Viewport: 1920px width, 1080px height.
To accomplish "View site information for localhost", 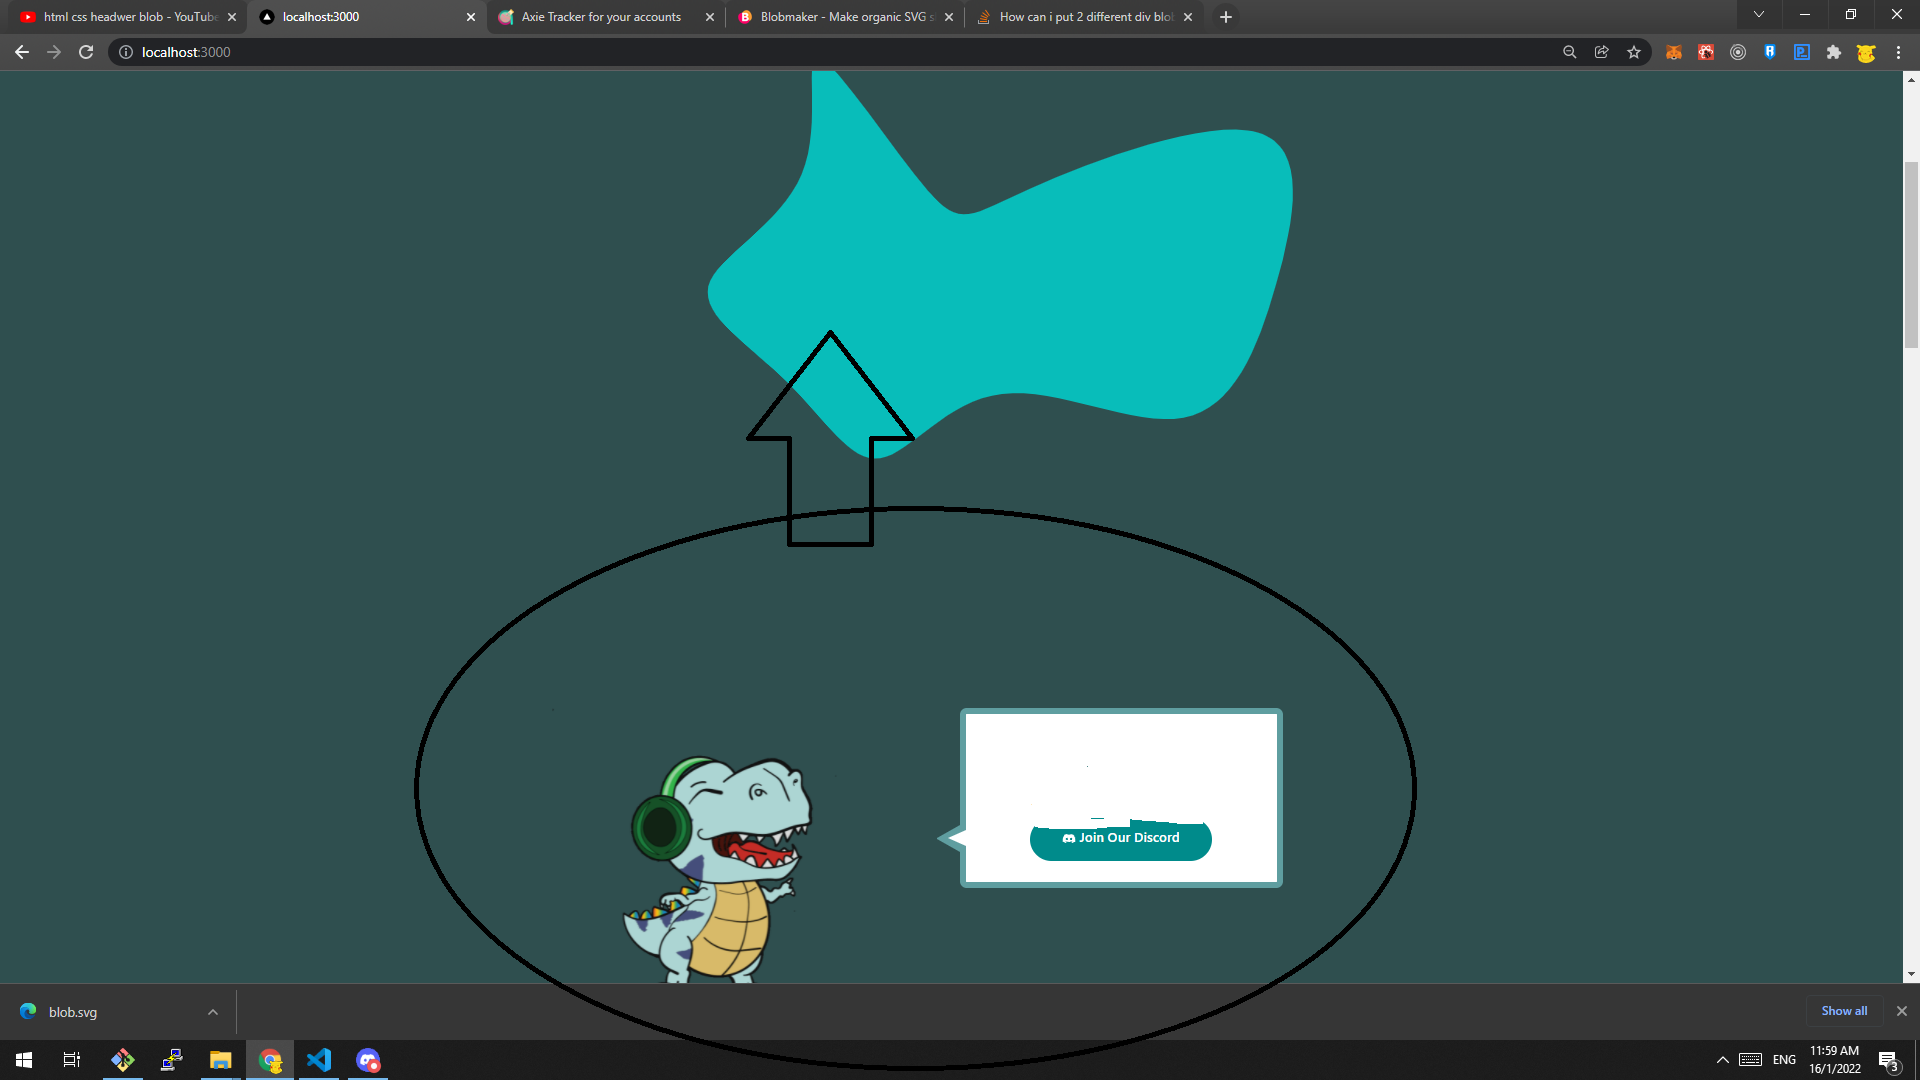I will point(126,52).
